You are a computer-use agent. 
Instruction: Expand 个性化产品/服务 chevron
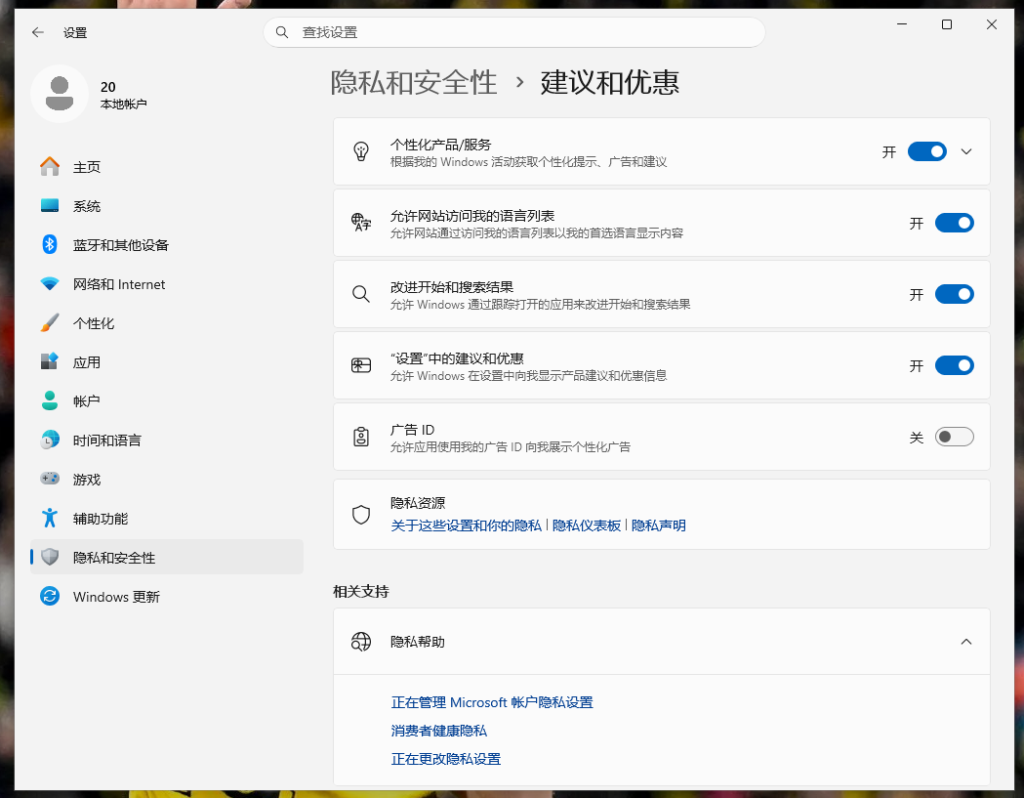[x=967, y=152]
